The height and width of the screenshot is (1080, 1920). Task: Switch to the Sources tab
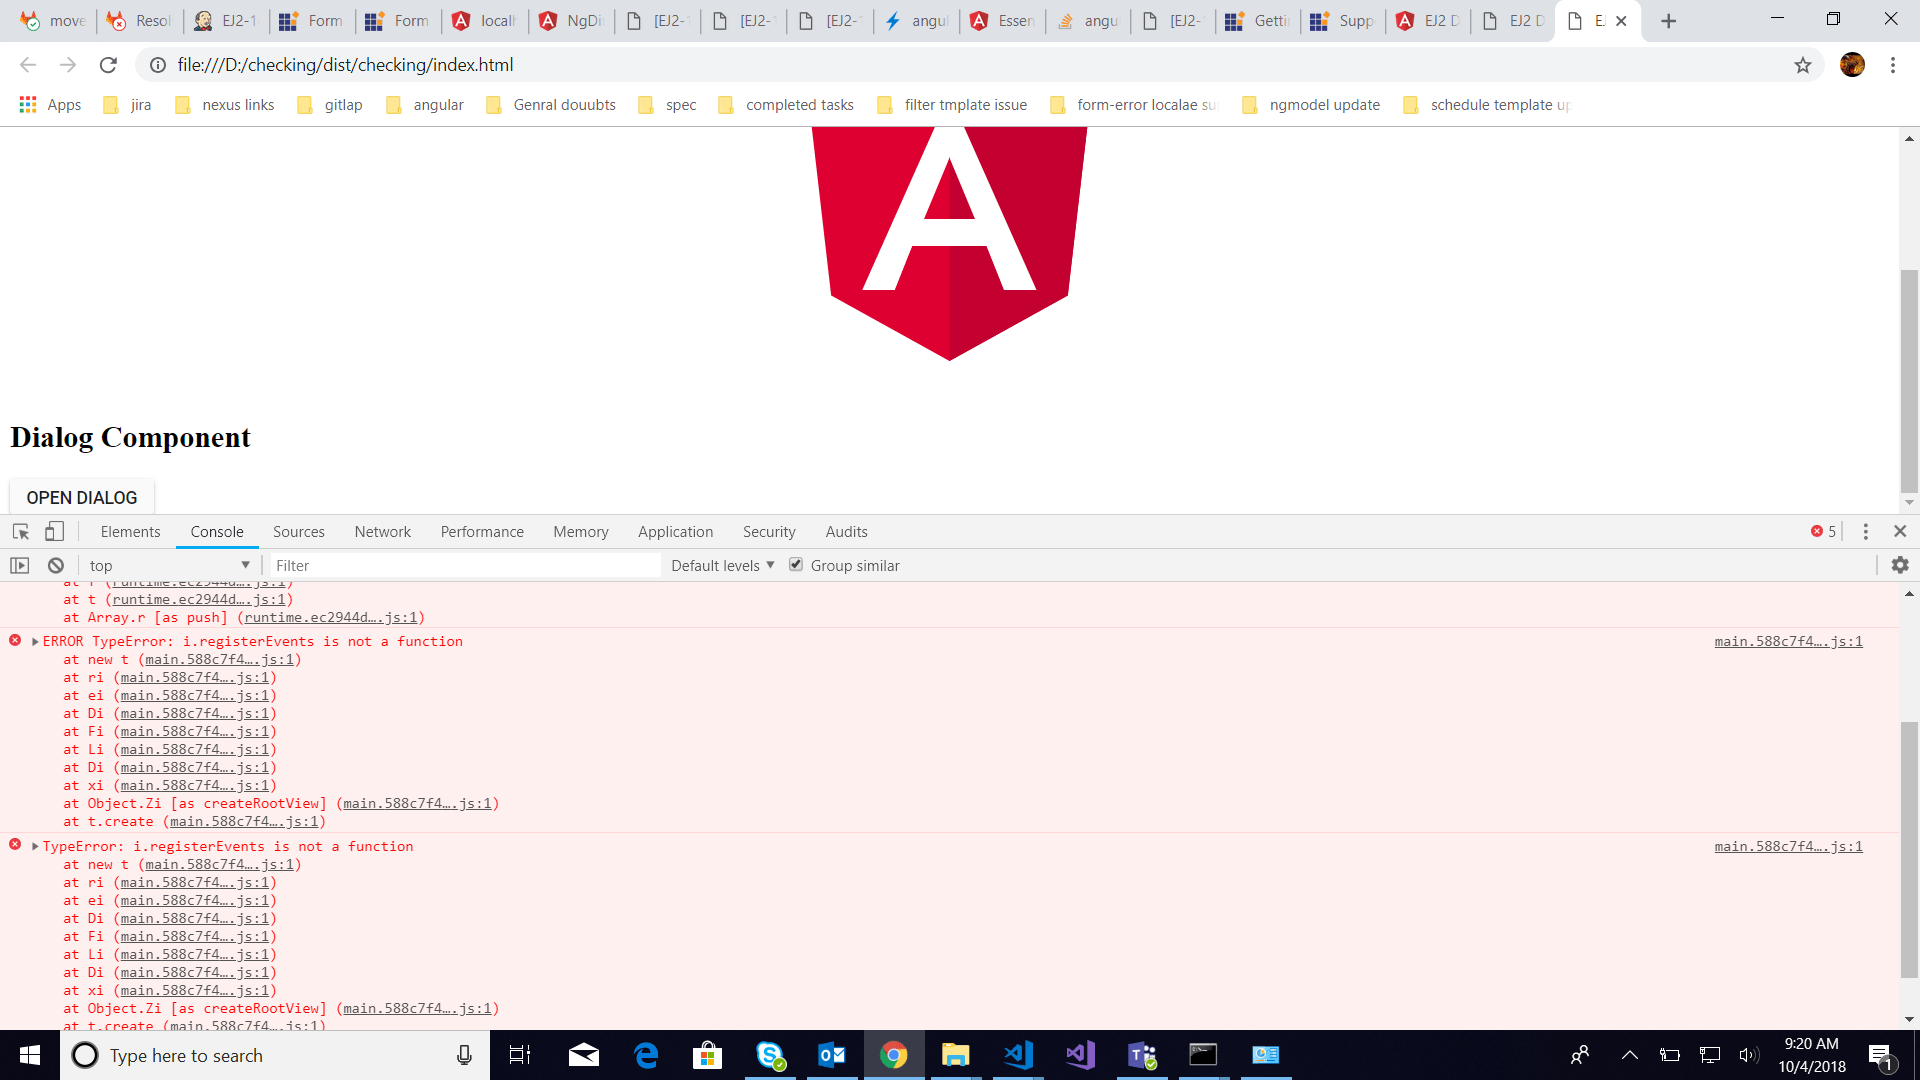pyautogui.click(x=298, y=531)
